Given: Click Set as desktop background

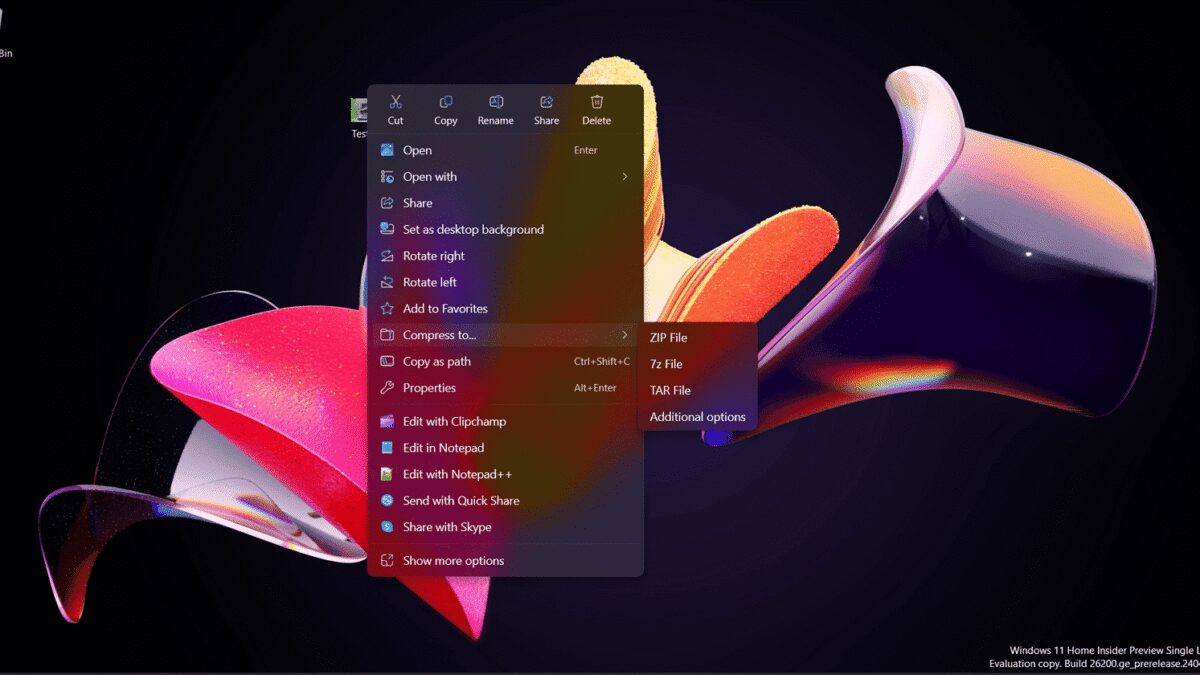Looking at the screenshot, I should 472,229.
